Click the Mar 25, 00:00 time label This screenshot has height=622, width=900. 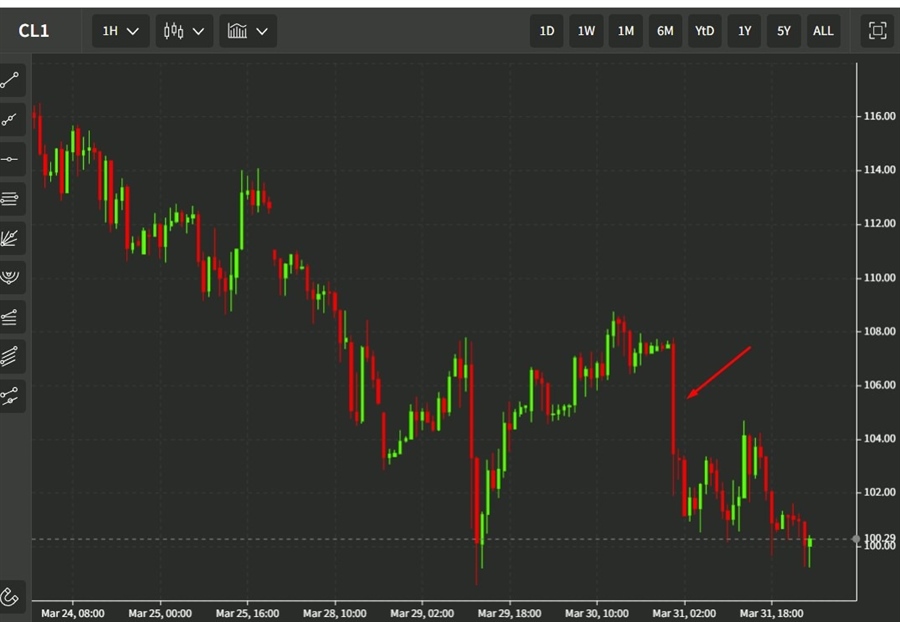coord(160,613)
